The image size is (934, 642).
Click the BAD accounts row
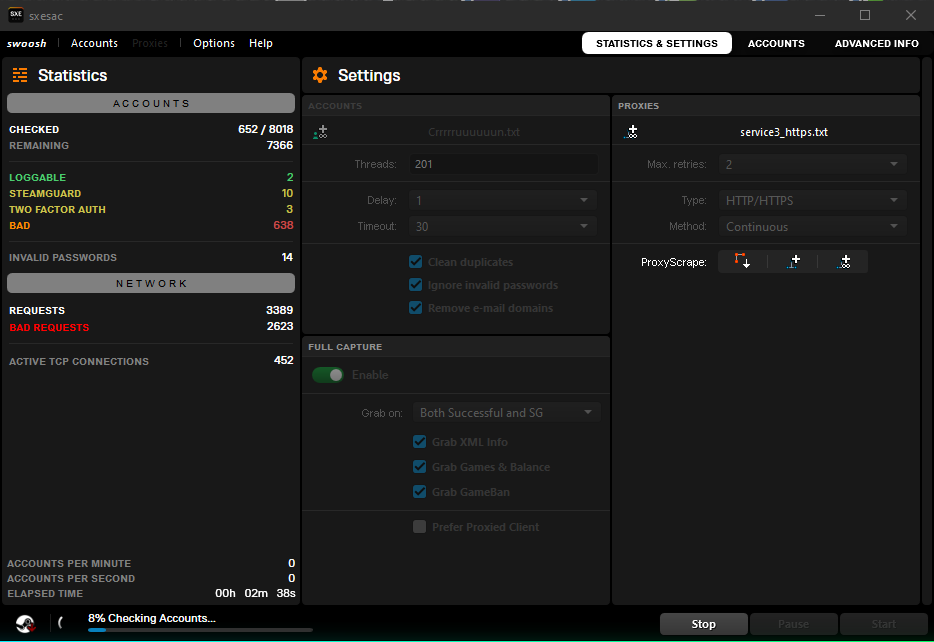pyautogui.click(x=151, y=225)
